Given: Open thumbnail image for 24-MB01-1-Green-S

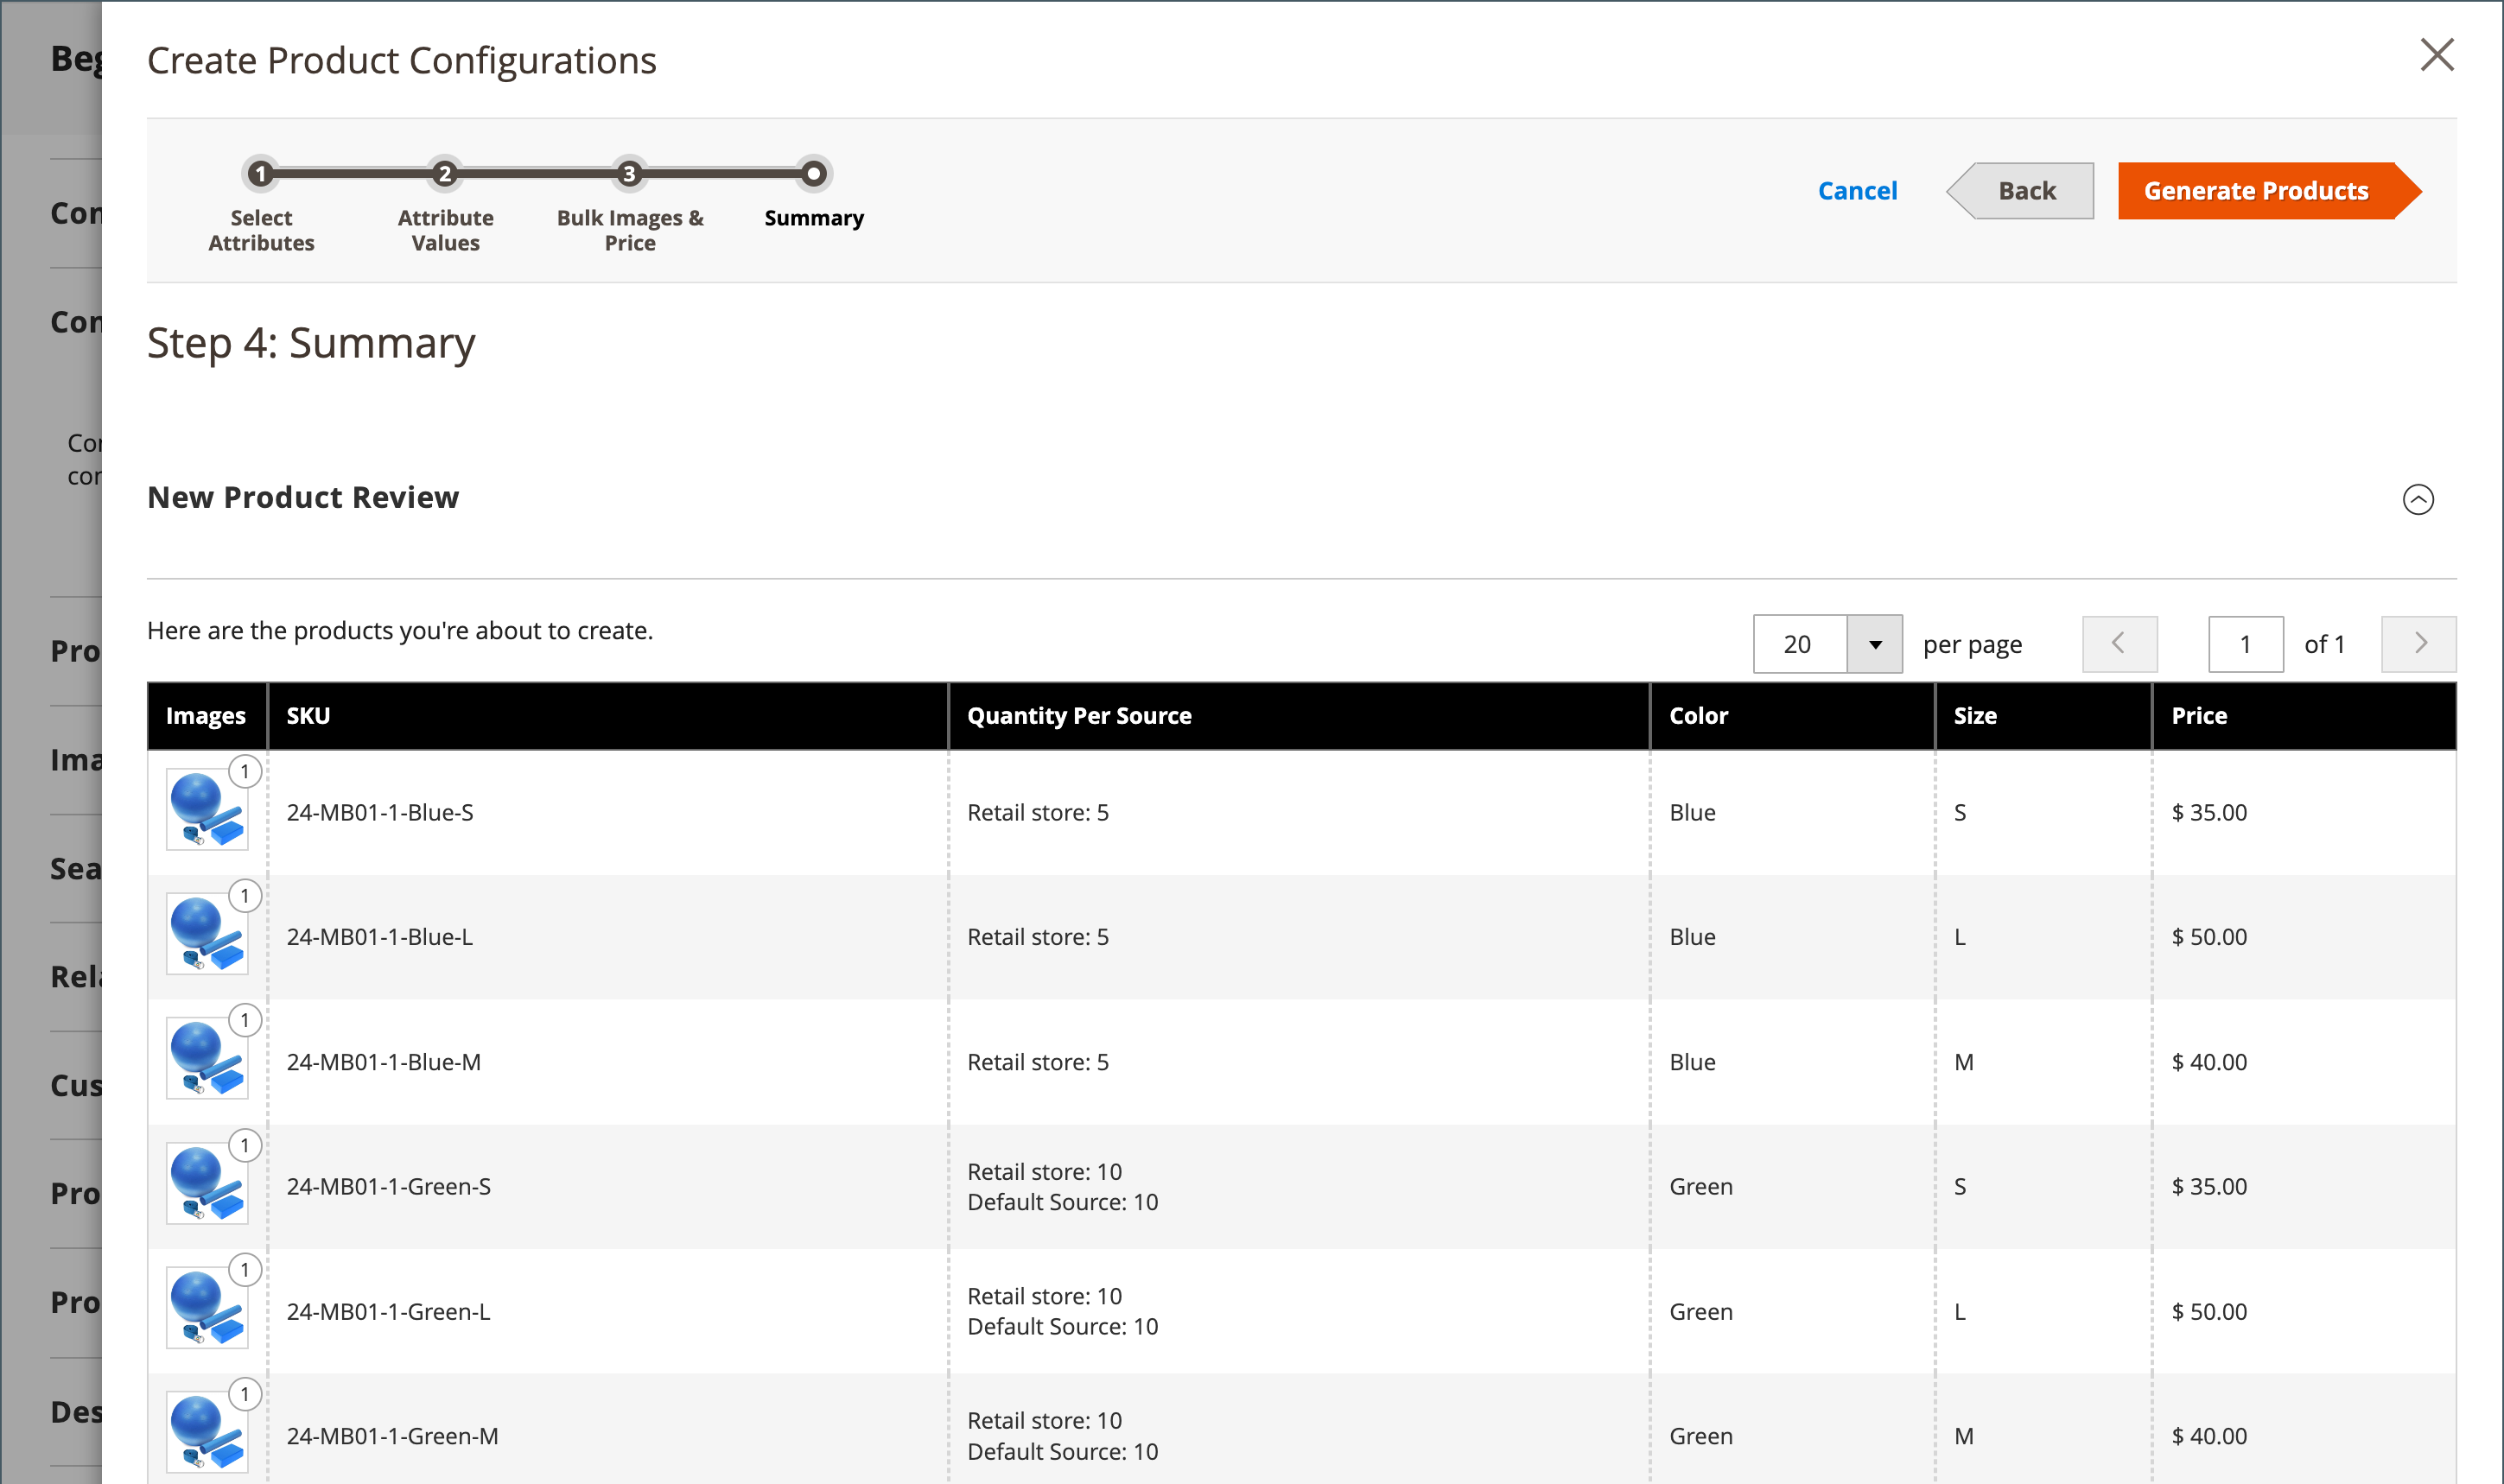Looking at the screenshot, I should (x=206, y=1184).
